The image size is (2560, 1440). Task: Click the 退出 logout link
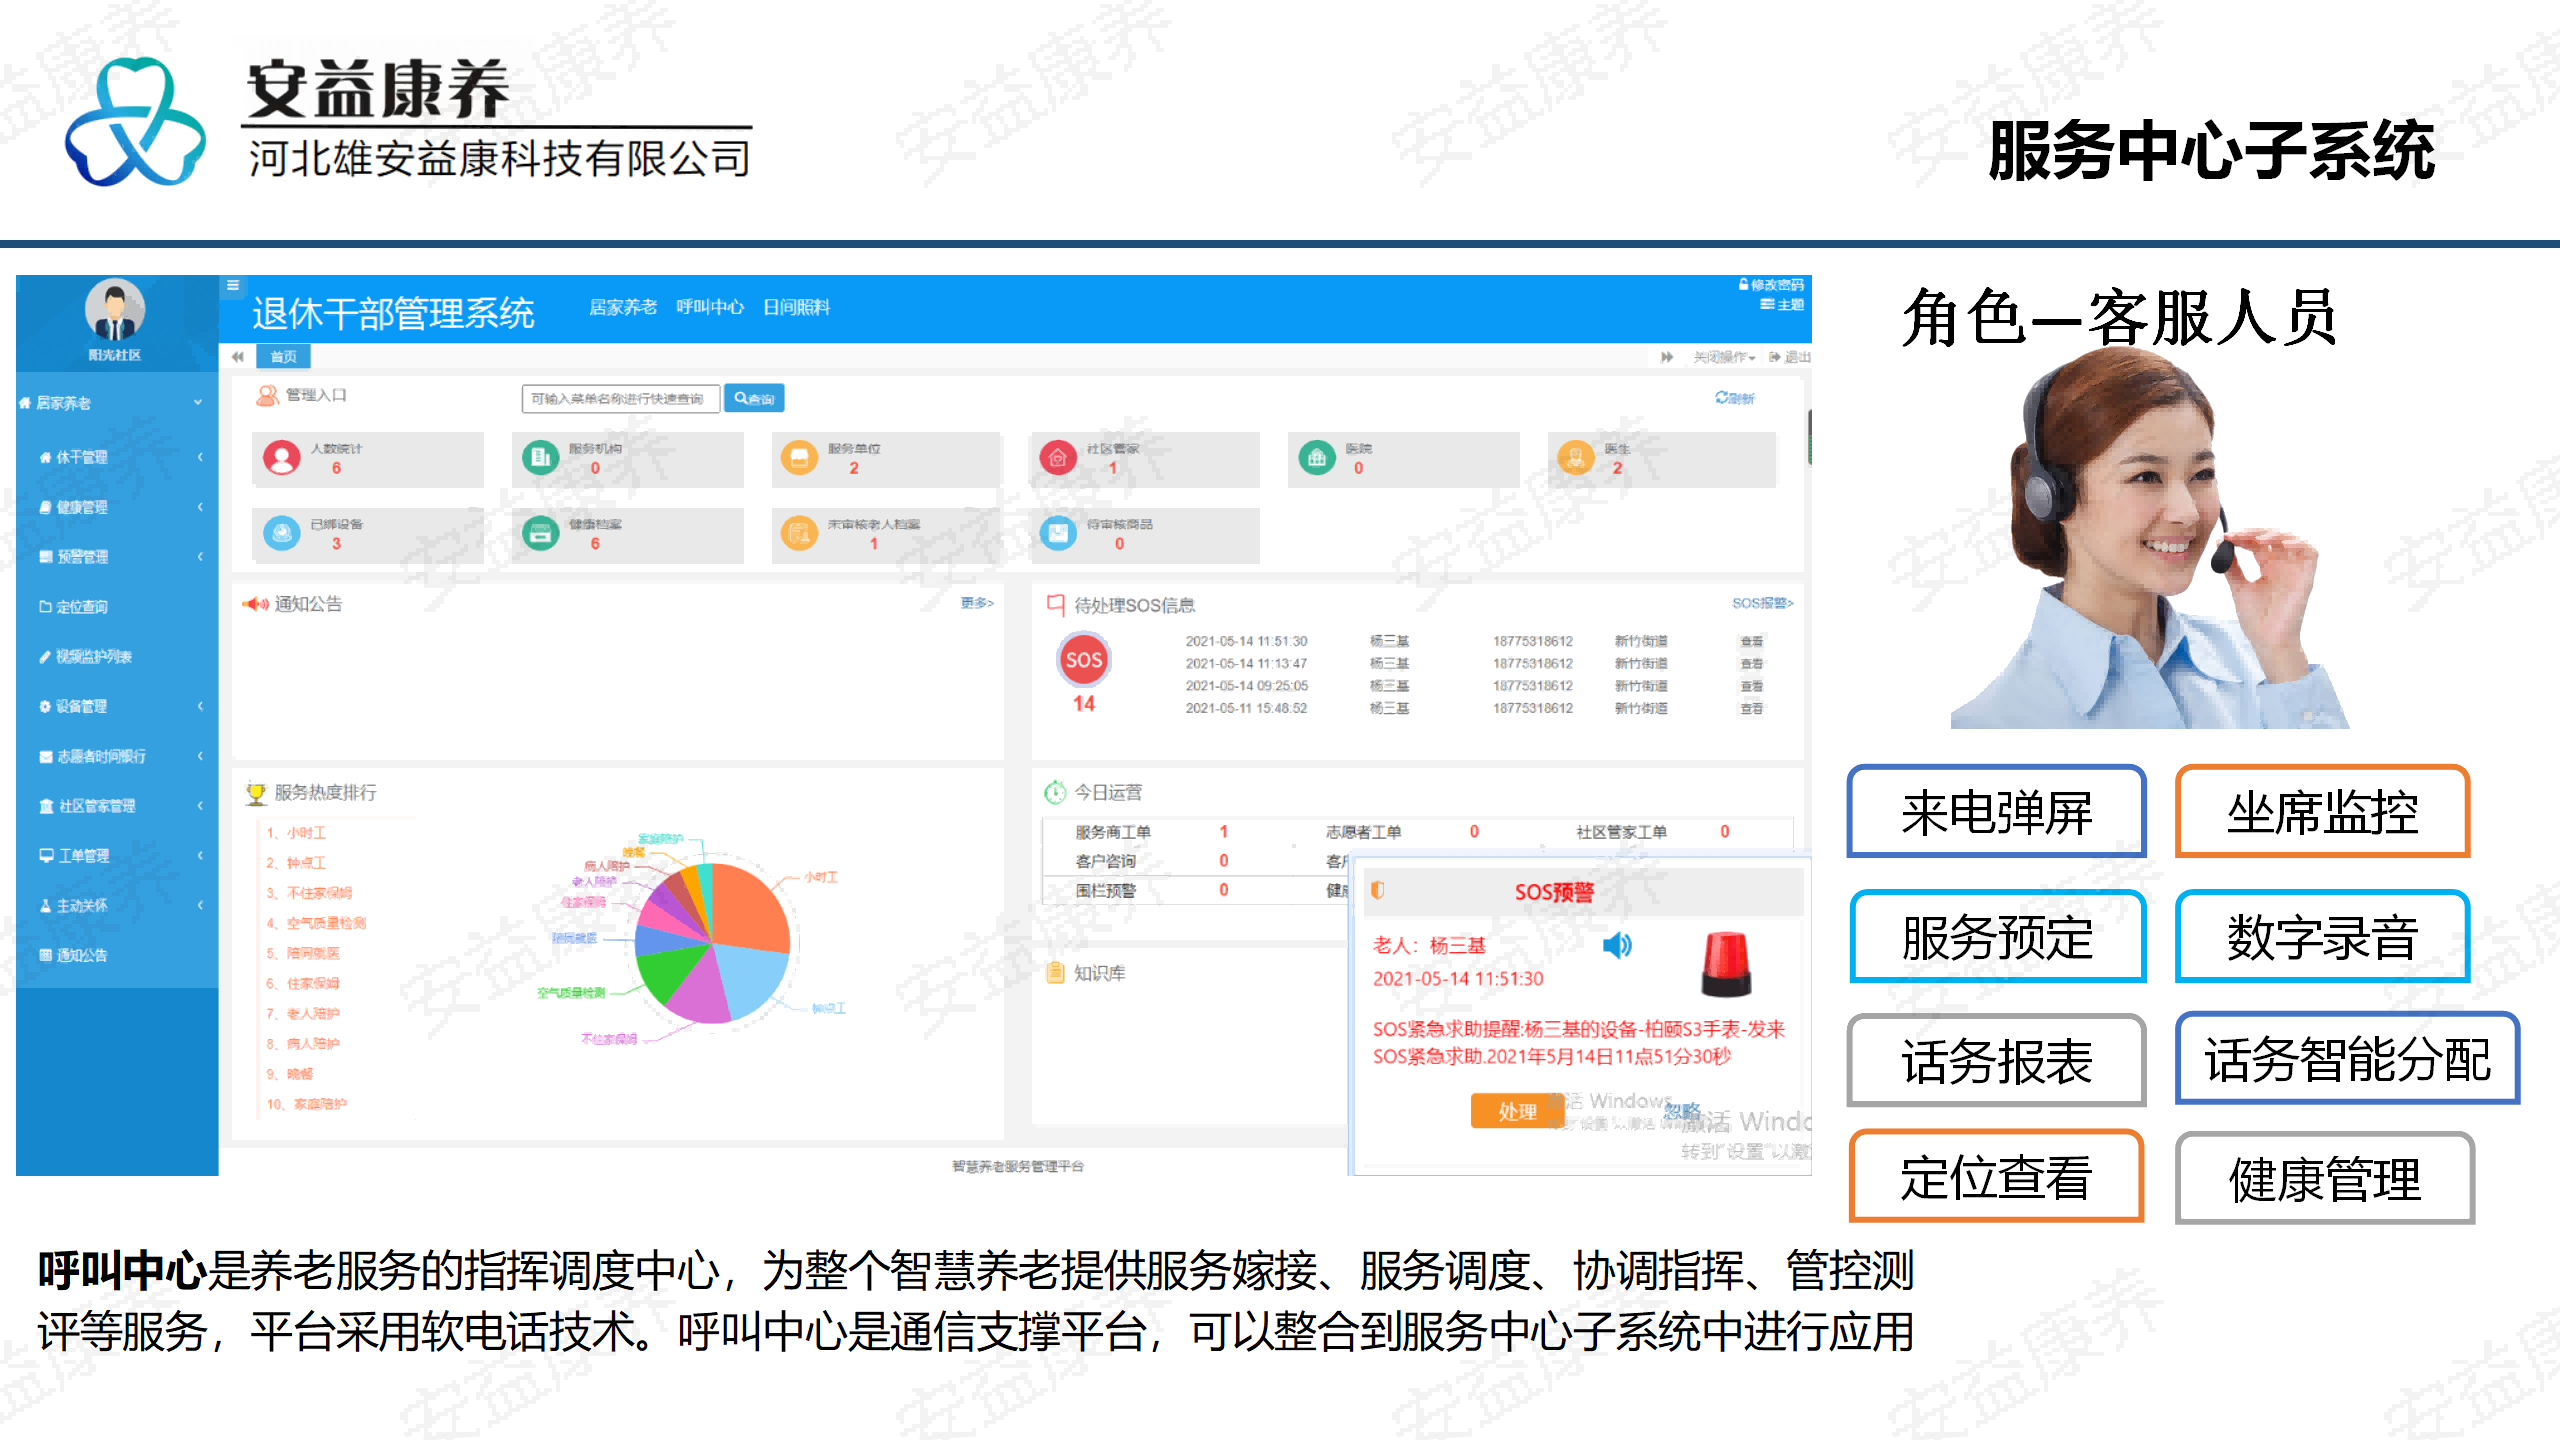point(1789,357)
